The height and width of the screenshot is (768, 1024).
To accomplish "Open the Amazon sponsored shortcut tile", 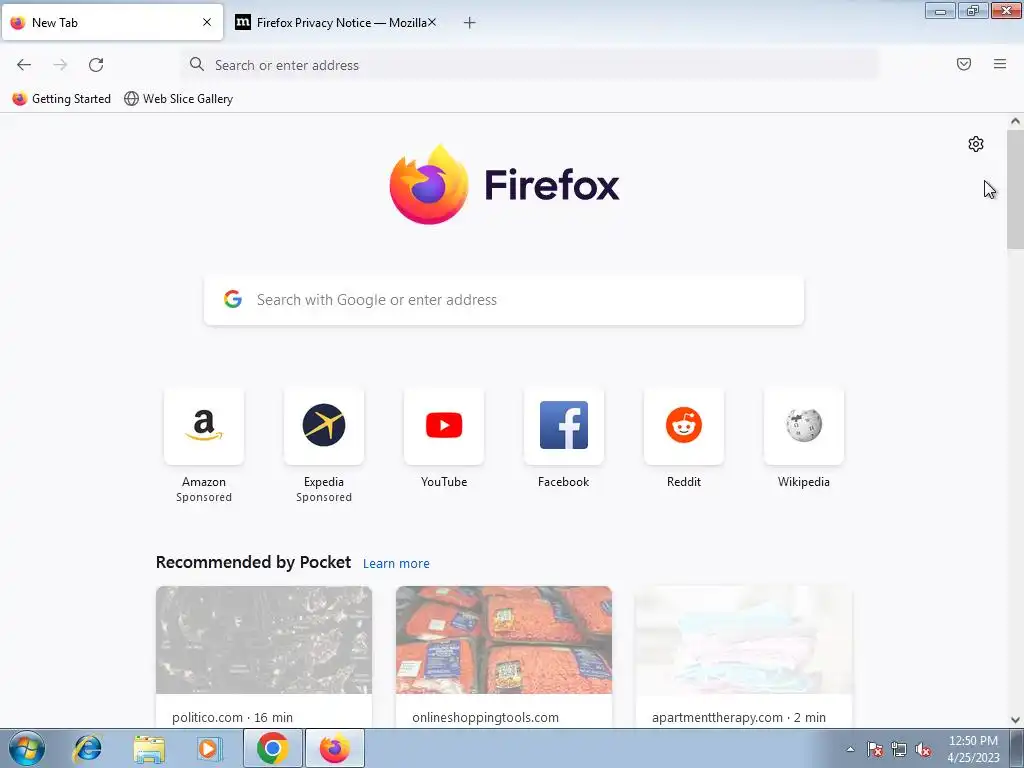I will coord(204,426).
